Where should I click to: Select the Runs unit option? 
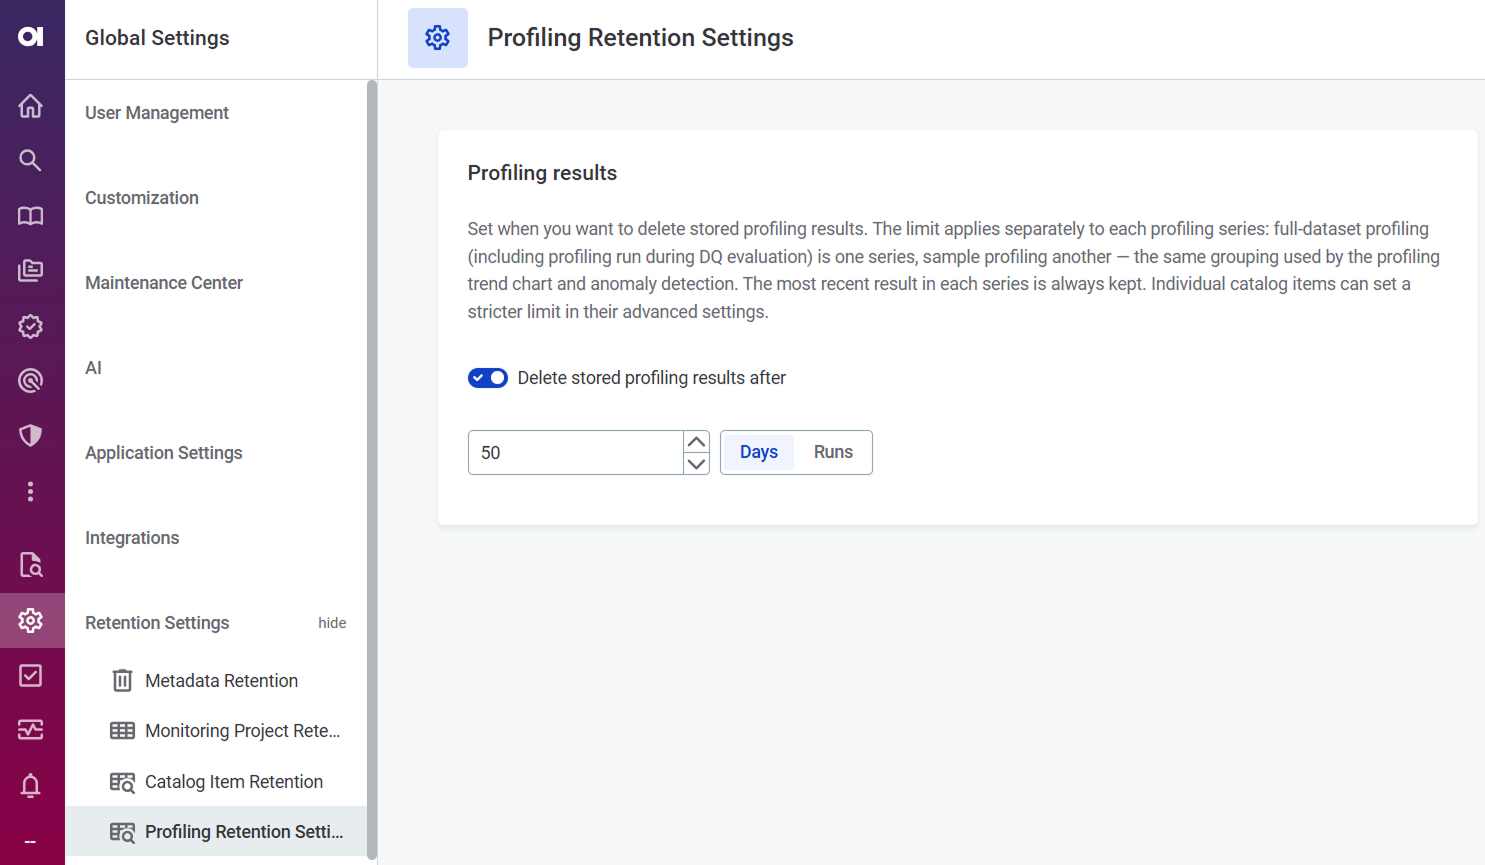coord(833,452)
